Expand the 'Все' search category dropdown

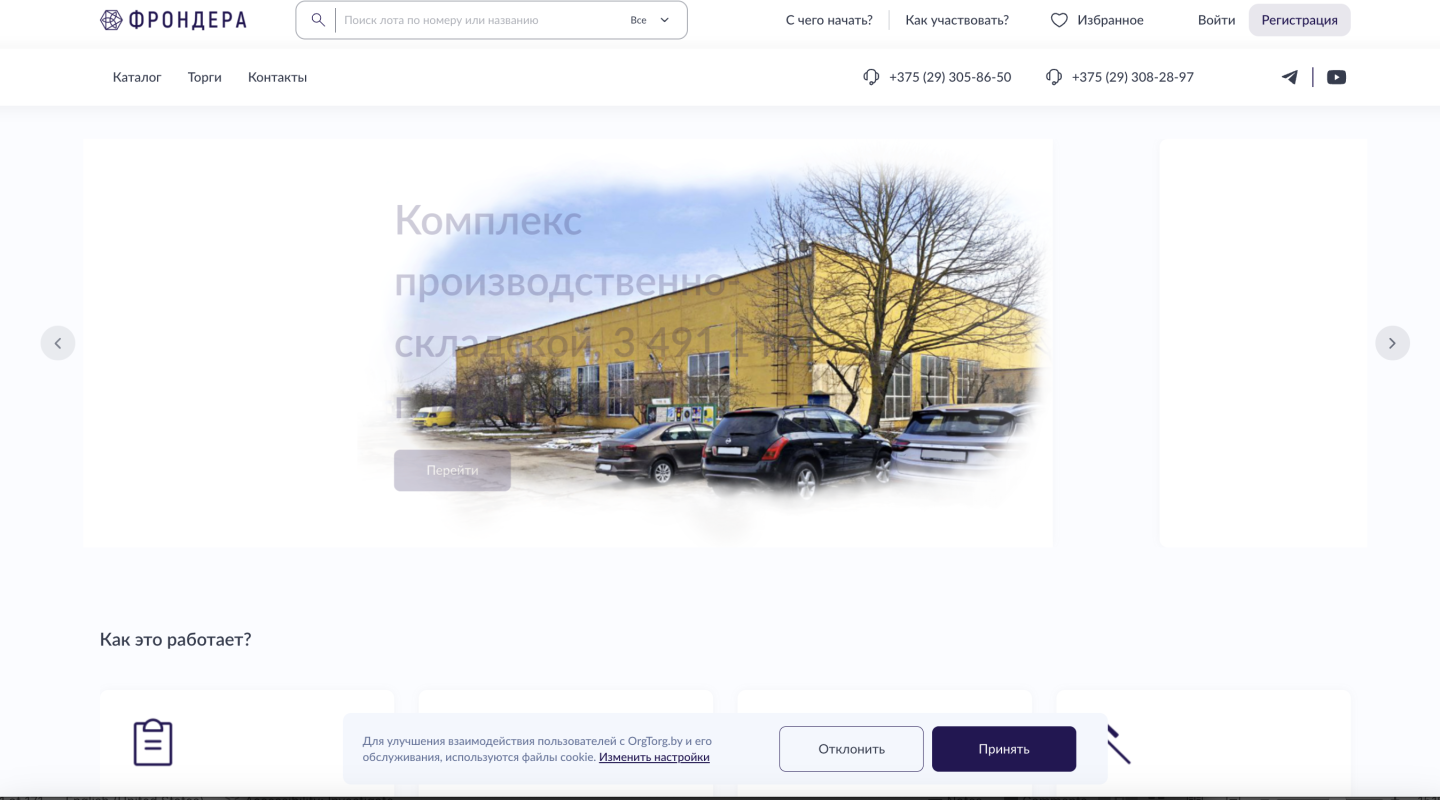tap(650, 20)
